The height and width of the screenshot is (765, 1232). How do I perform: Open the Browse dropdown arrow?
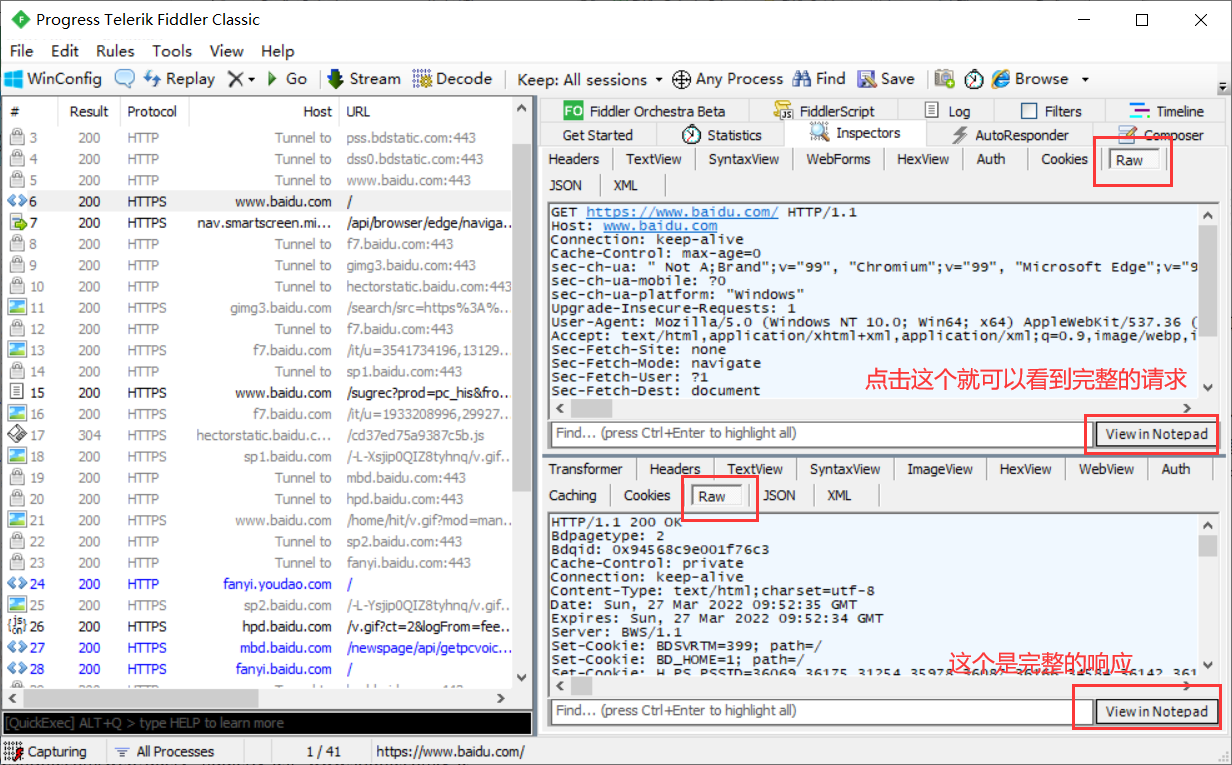point(1085,79)
